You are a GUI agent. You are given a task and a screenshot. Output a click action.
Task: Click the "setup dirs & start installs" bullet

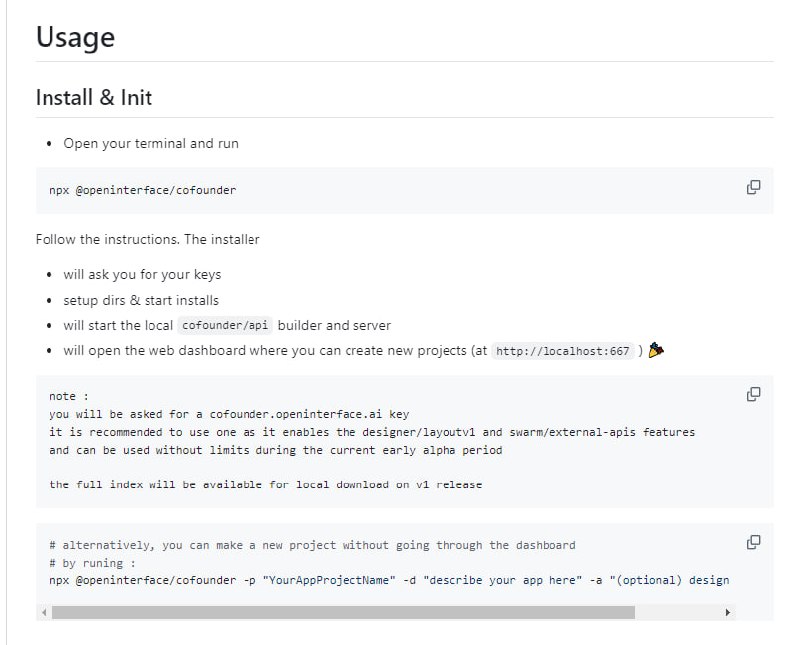[141, 300]
